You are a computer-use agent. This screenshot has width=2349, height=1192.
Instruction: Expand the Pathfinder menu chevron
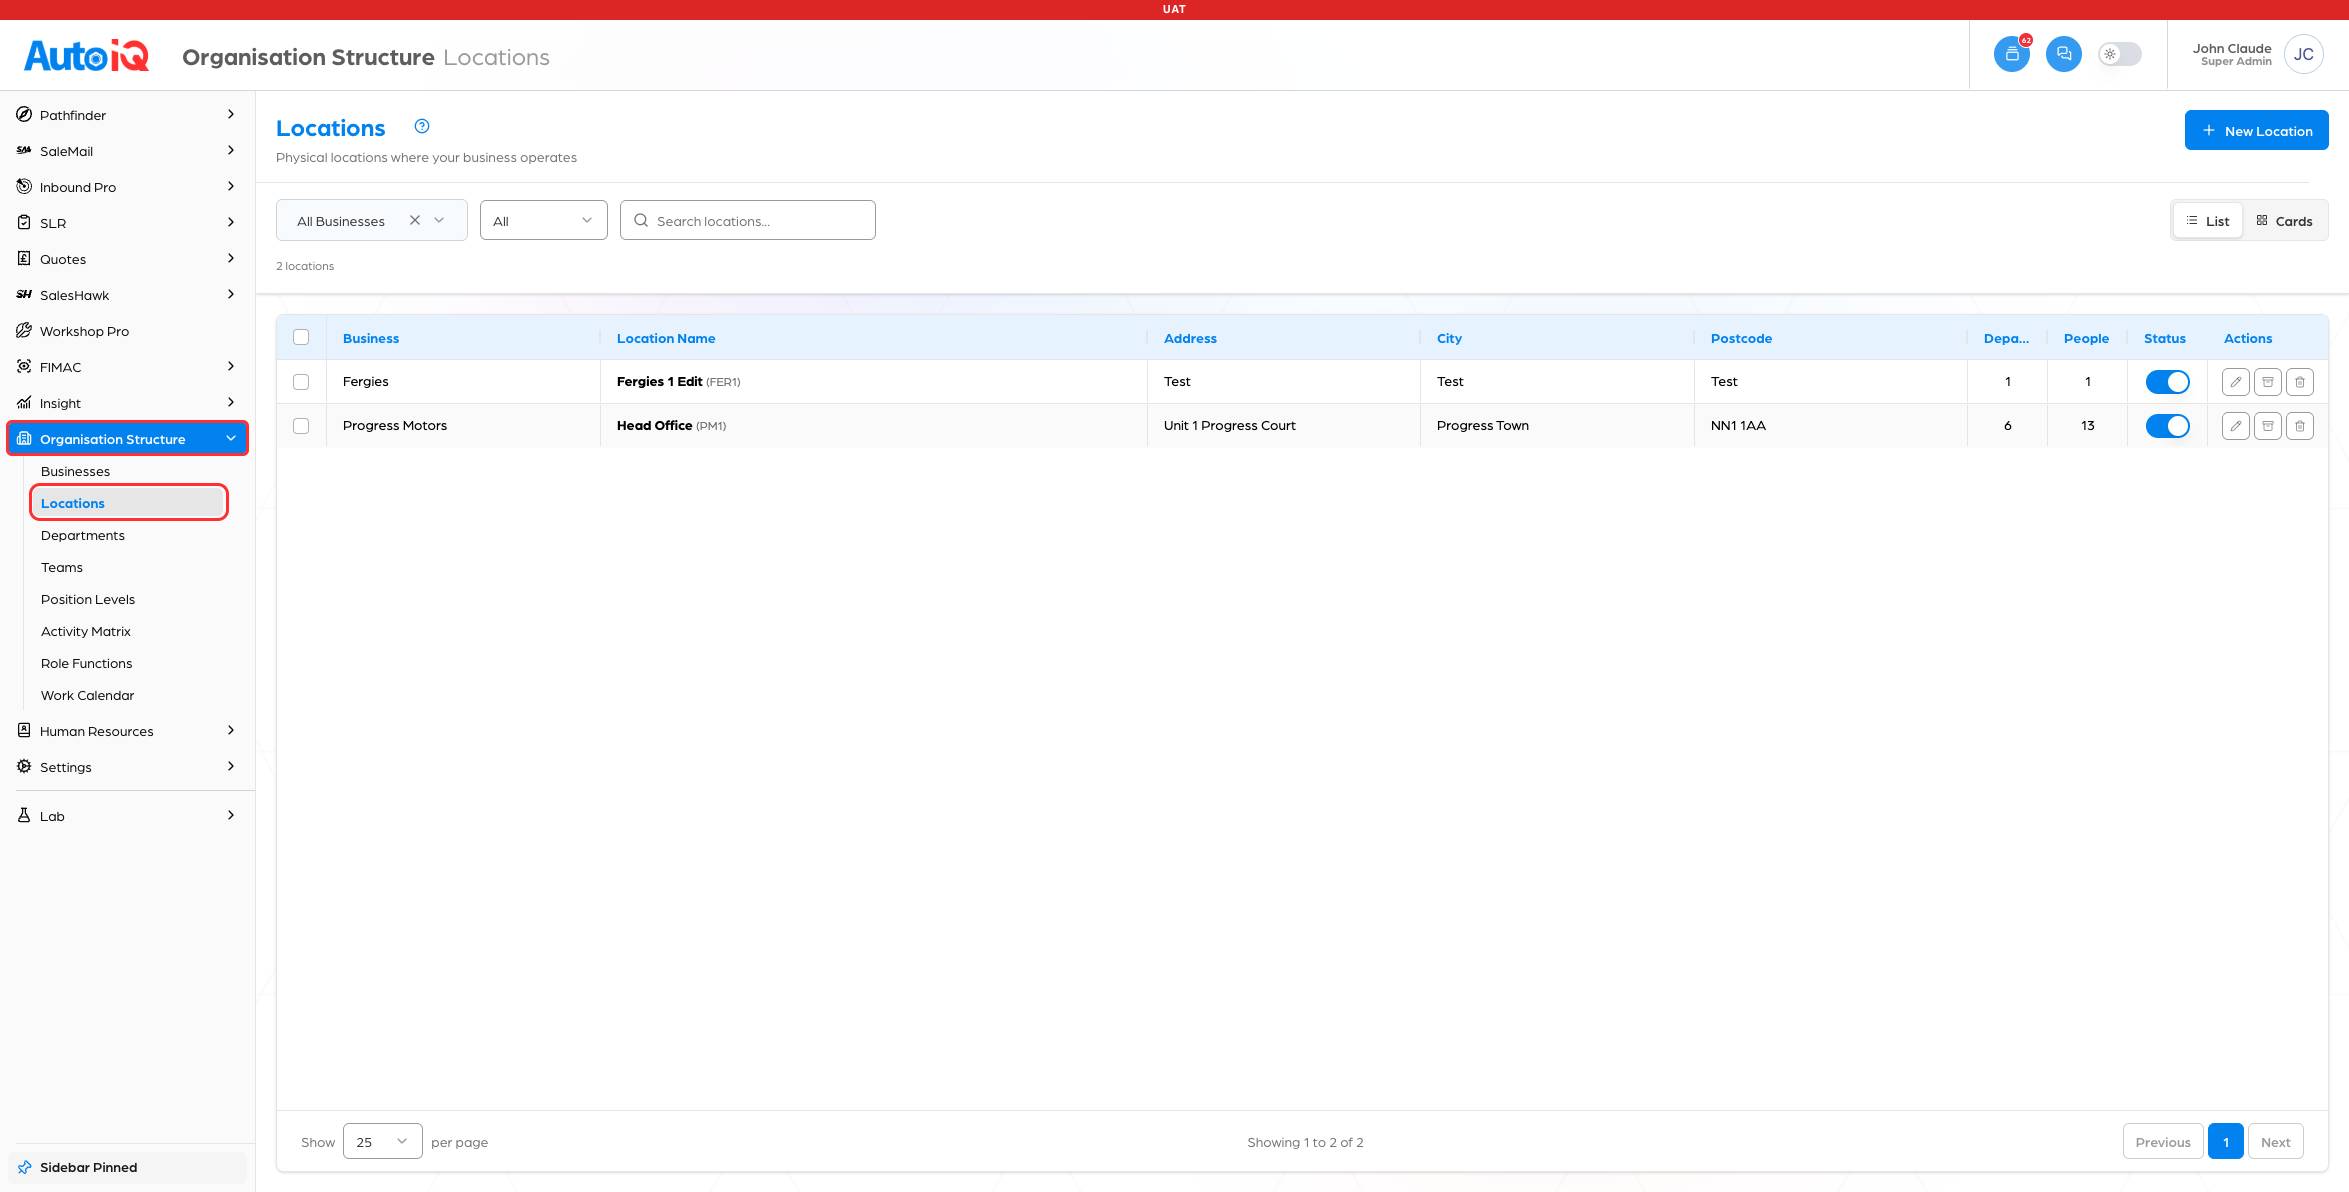pyautogui.click(x=231, y=114)
